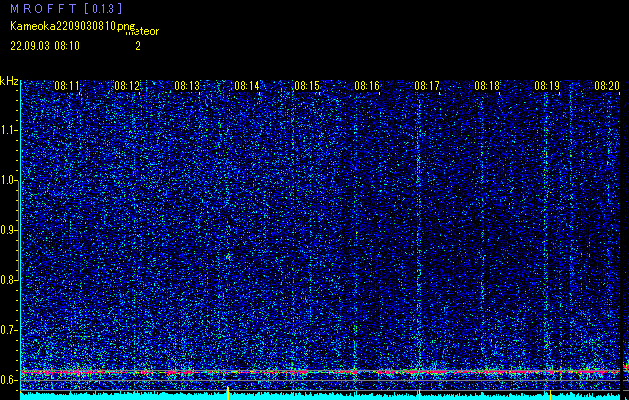Click the 1.1 frequency axis label

8,130
